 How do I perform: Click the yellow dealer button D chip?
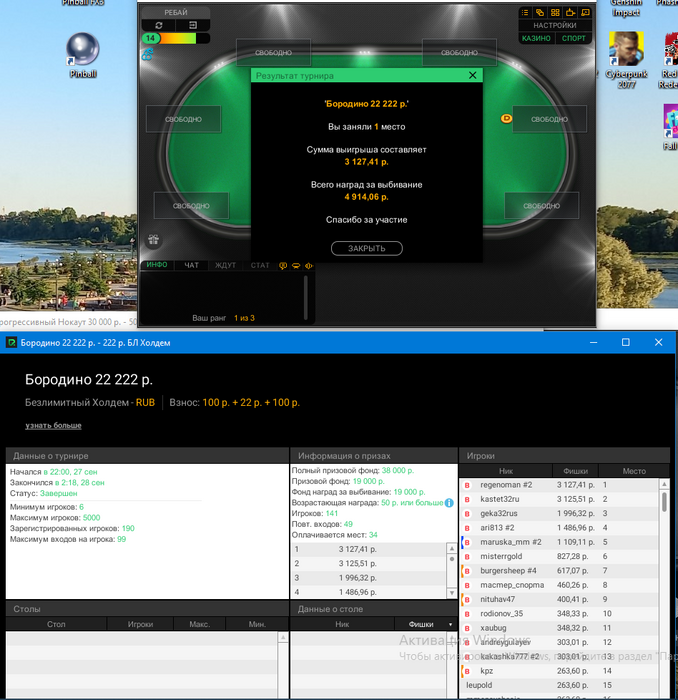[506, 118]
